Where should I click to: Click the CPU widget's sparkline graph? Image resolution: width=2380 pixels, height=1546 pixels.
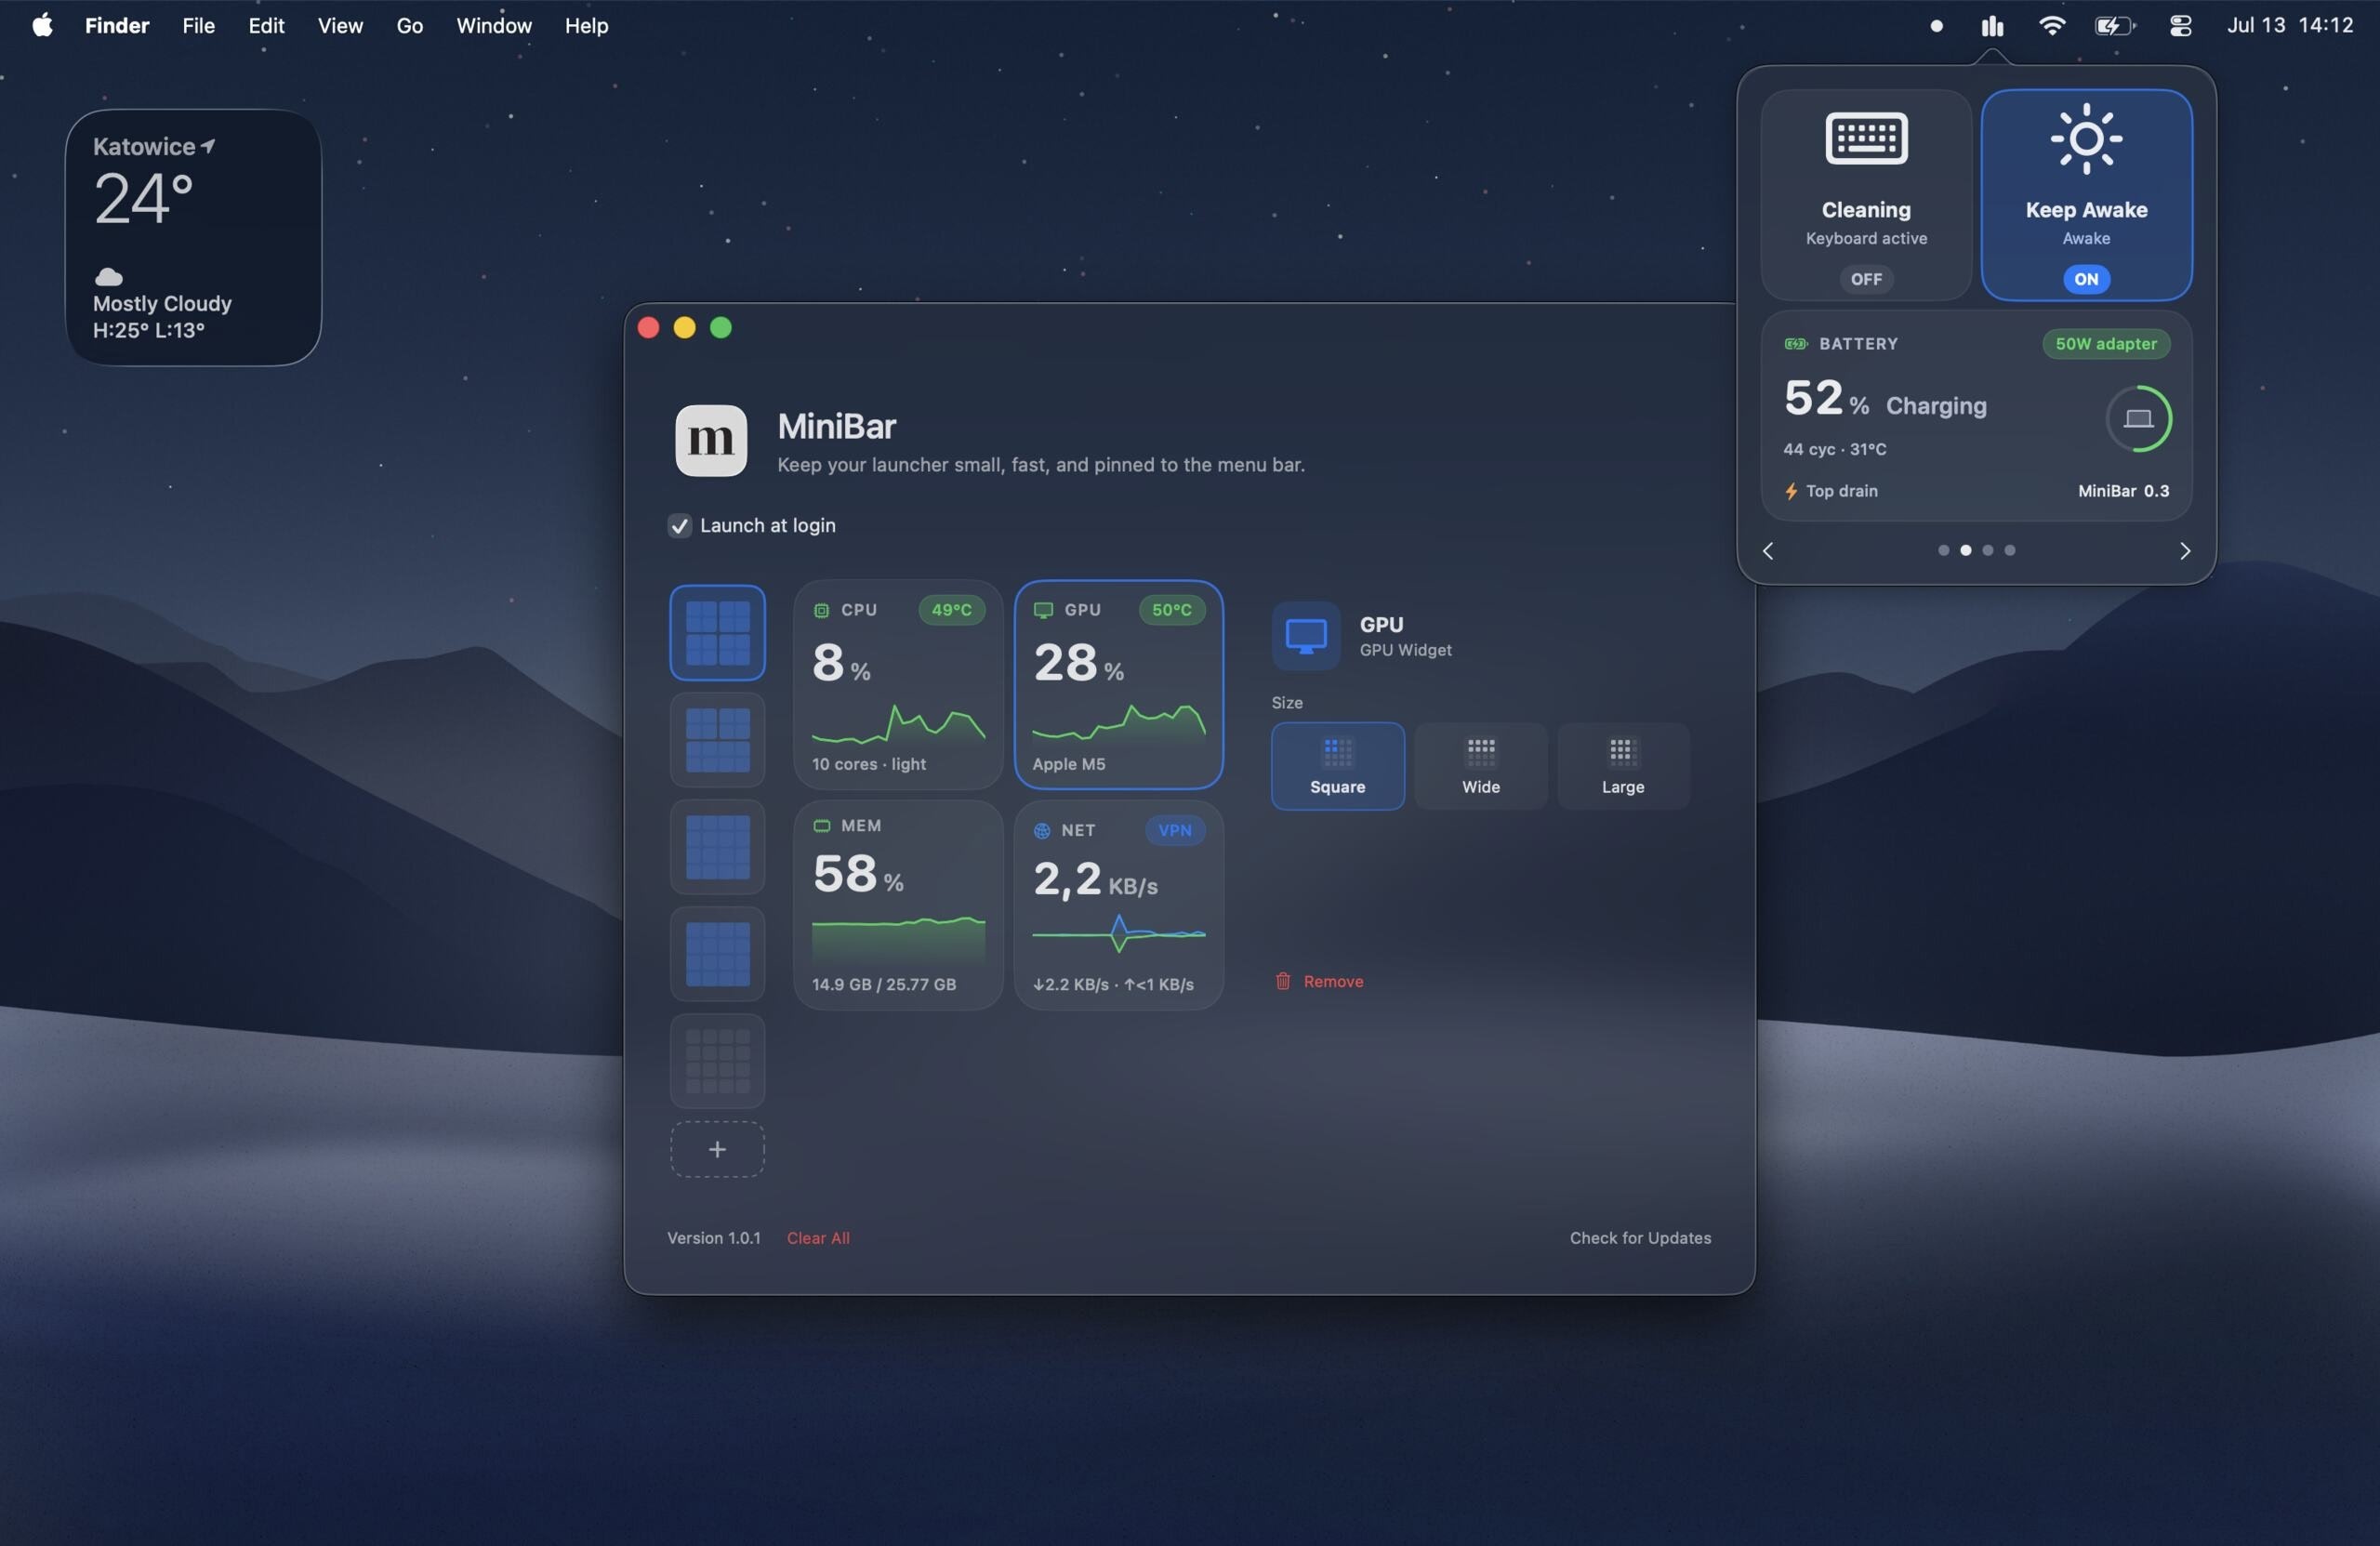[x=898, y=723]
